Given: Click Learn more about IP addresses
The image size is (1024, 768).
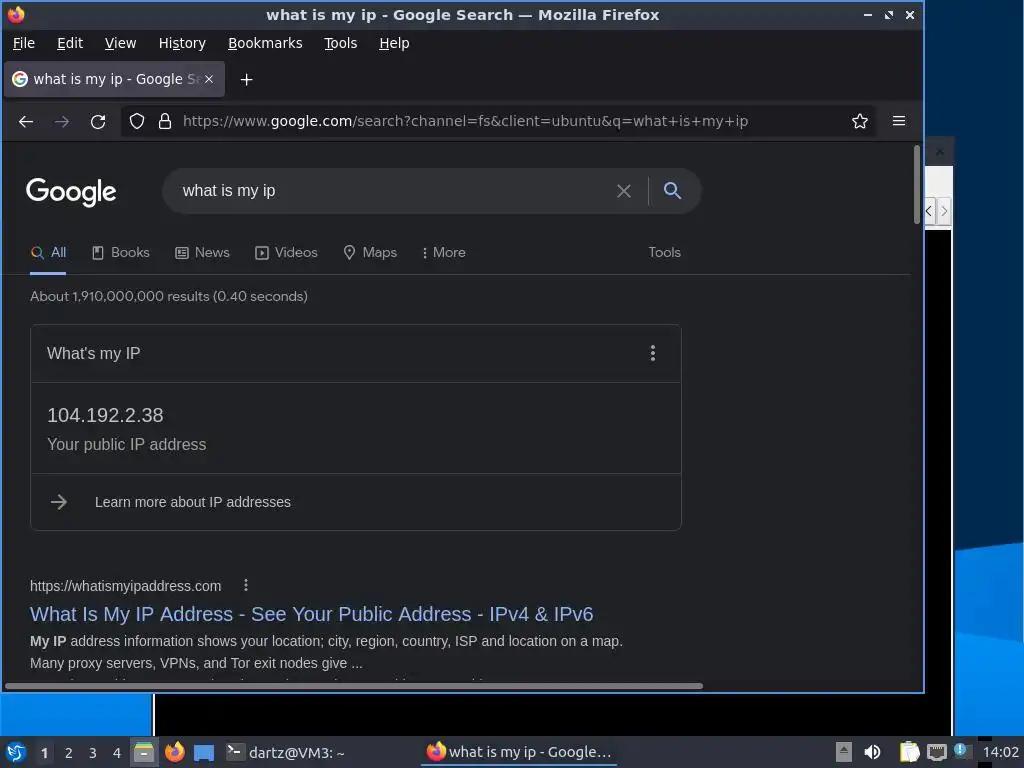Looking at the screenshot, I should [193, 502].
